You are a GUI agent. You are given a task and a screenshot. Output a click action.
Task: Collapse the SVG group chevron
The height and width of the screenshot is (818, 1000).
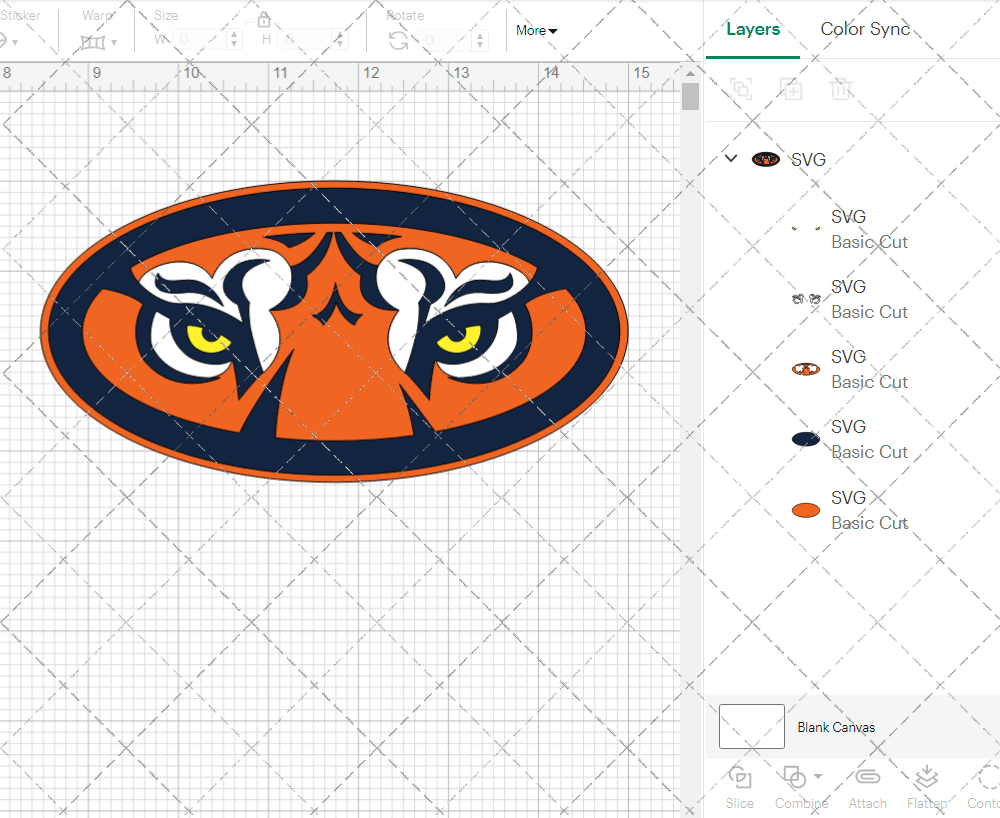(731, 158)
